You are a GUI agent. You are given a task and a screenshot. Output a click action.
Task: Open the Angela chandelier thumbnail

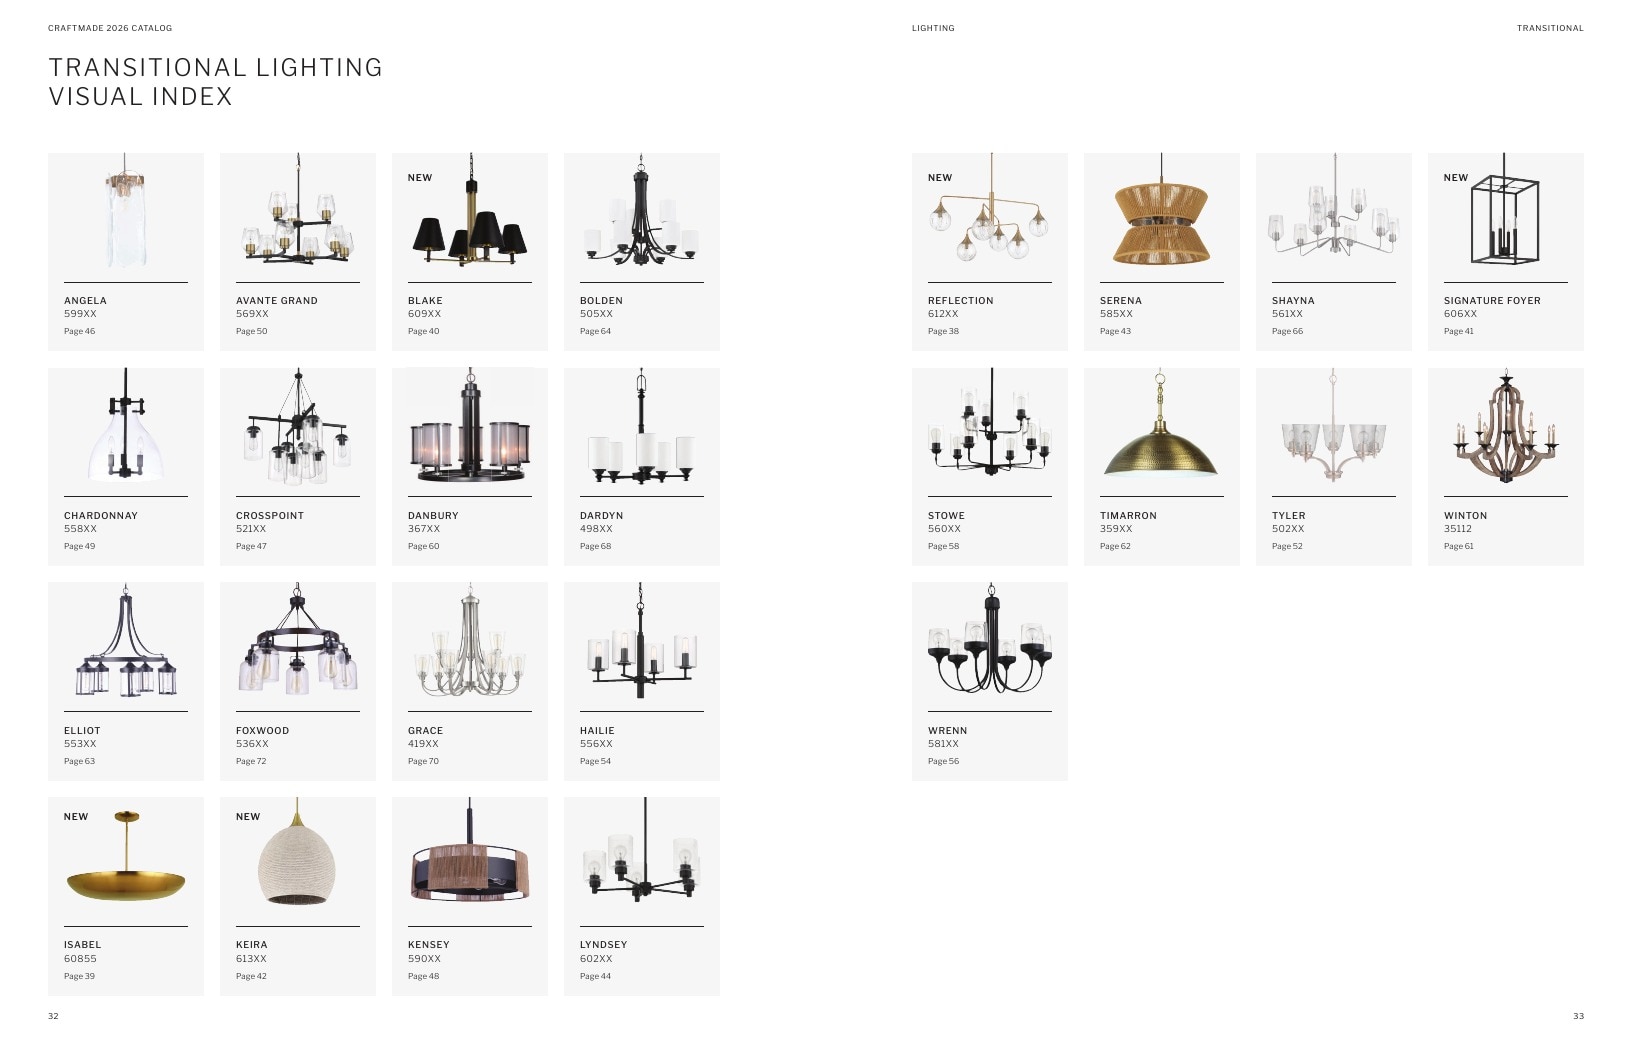pos(125,211)
